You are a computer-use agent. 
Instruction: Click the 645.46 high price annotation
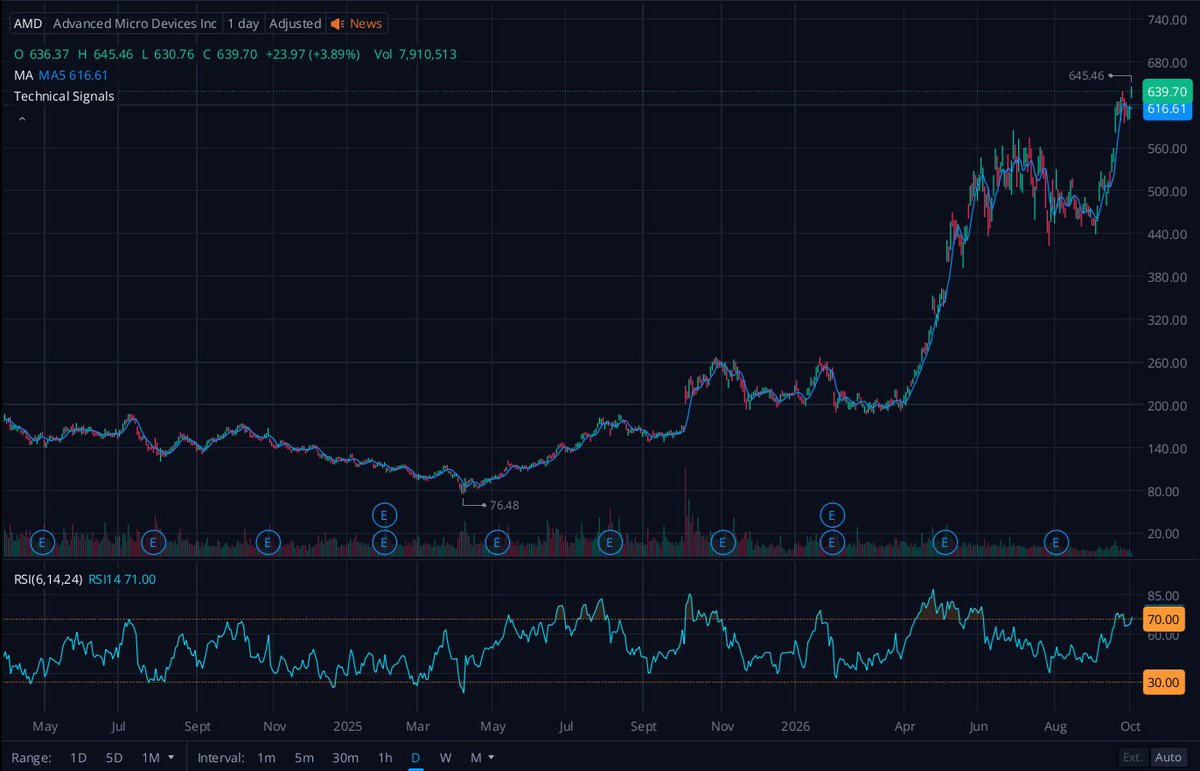[x=1086, y=75]
